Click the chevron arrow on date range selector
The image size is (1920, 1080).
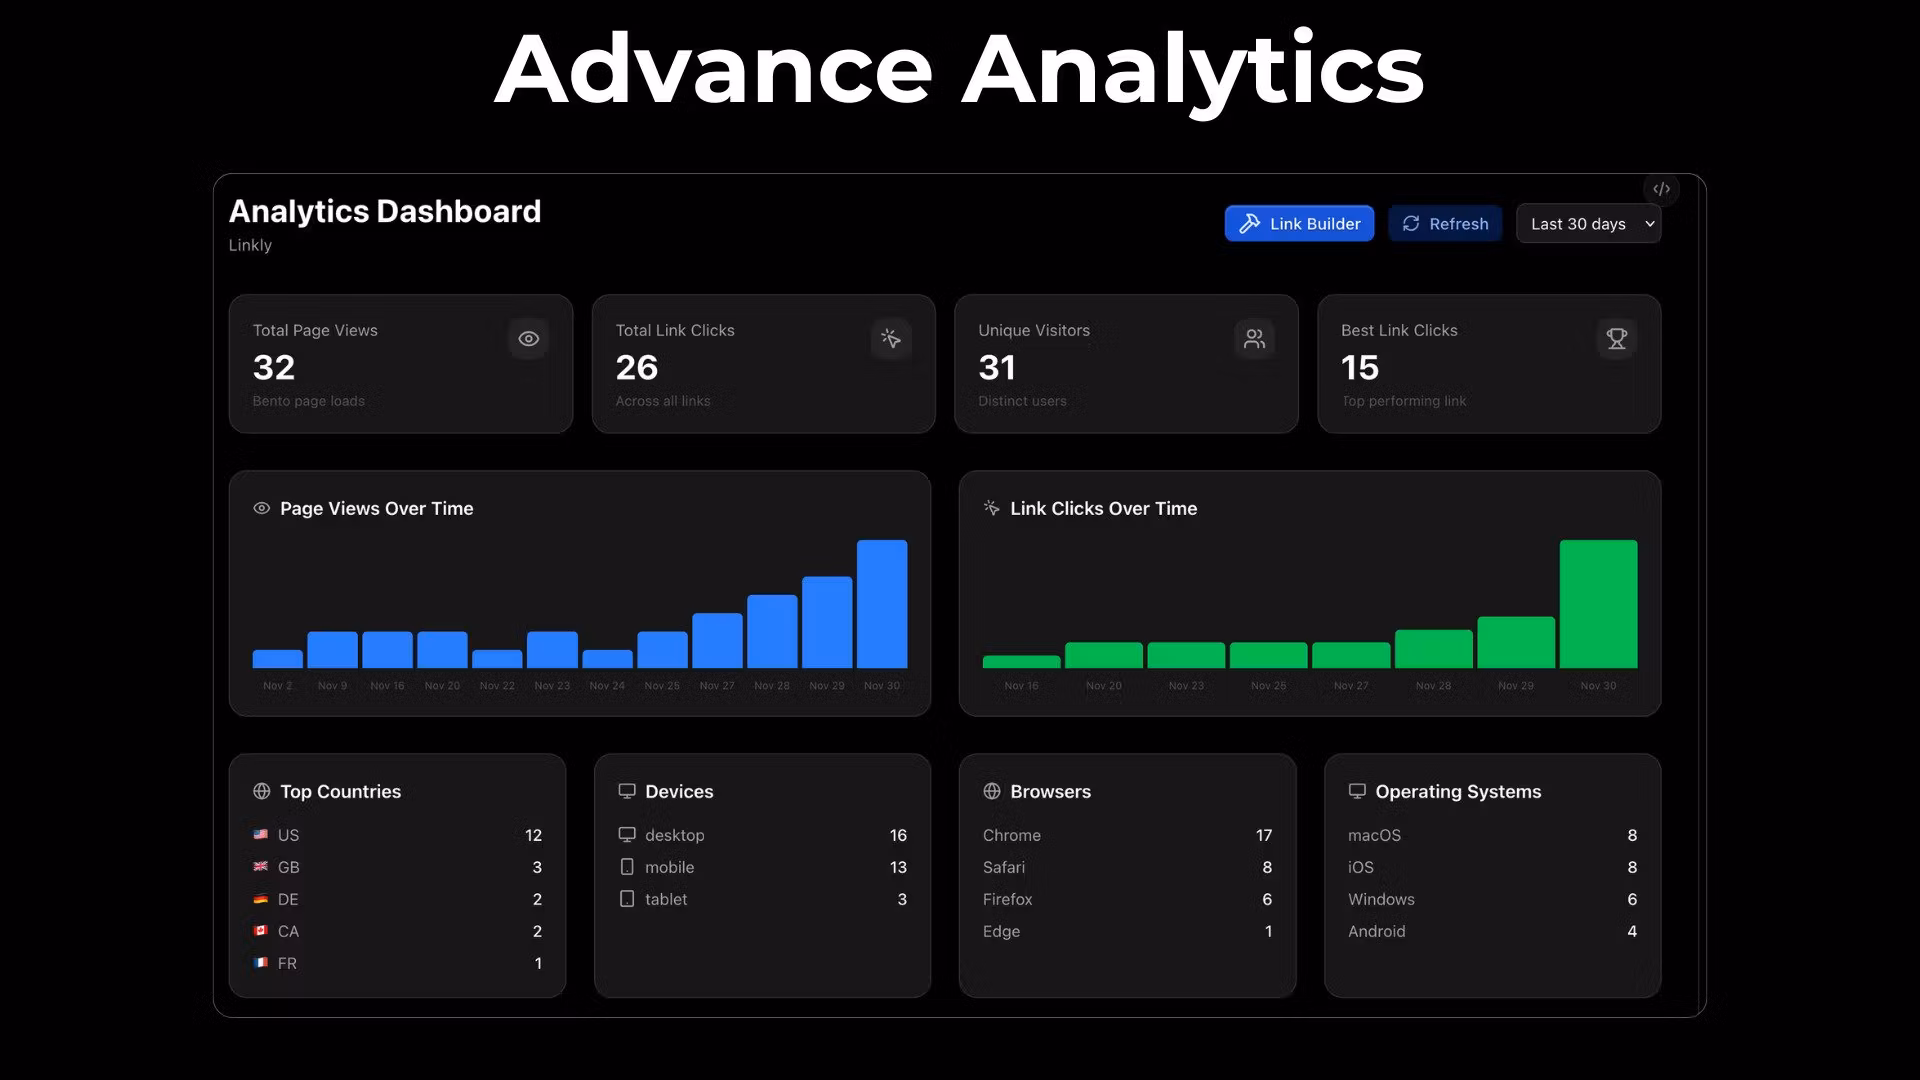1649,224
